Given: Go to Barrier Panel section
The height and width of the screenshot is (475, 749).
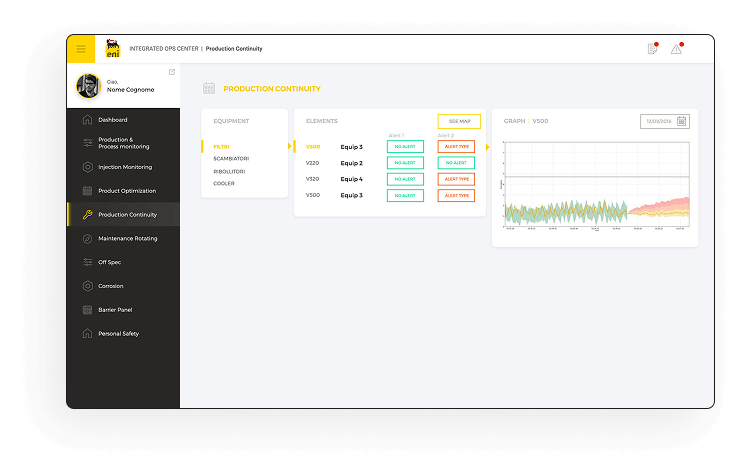Looking at the screenshot, I should [115, 310].
